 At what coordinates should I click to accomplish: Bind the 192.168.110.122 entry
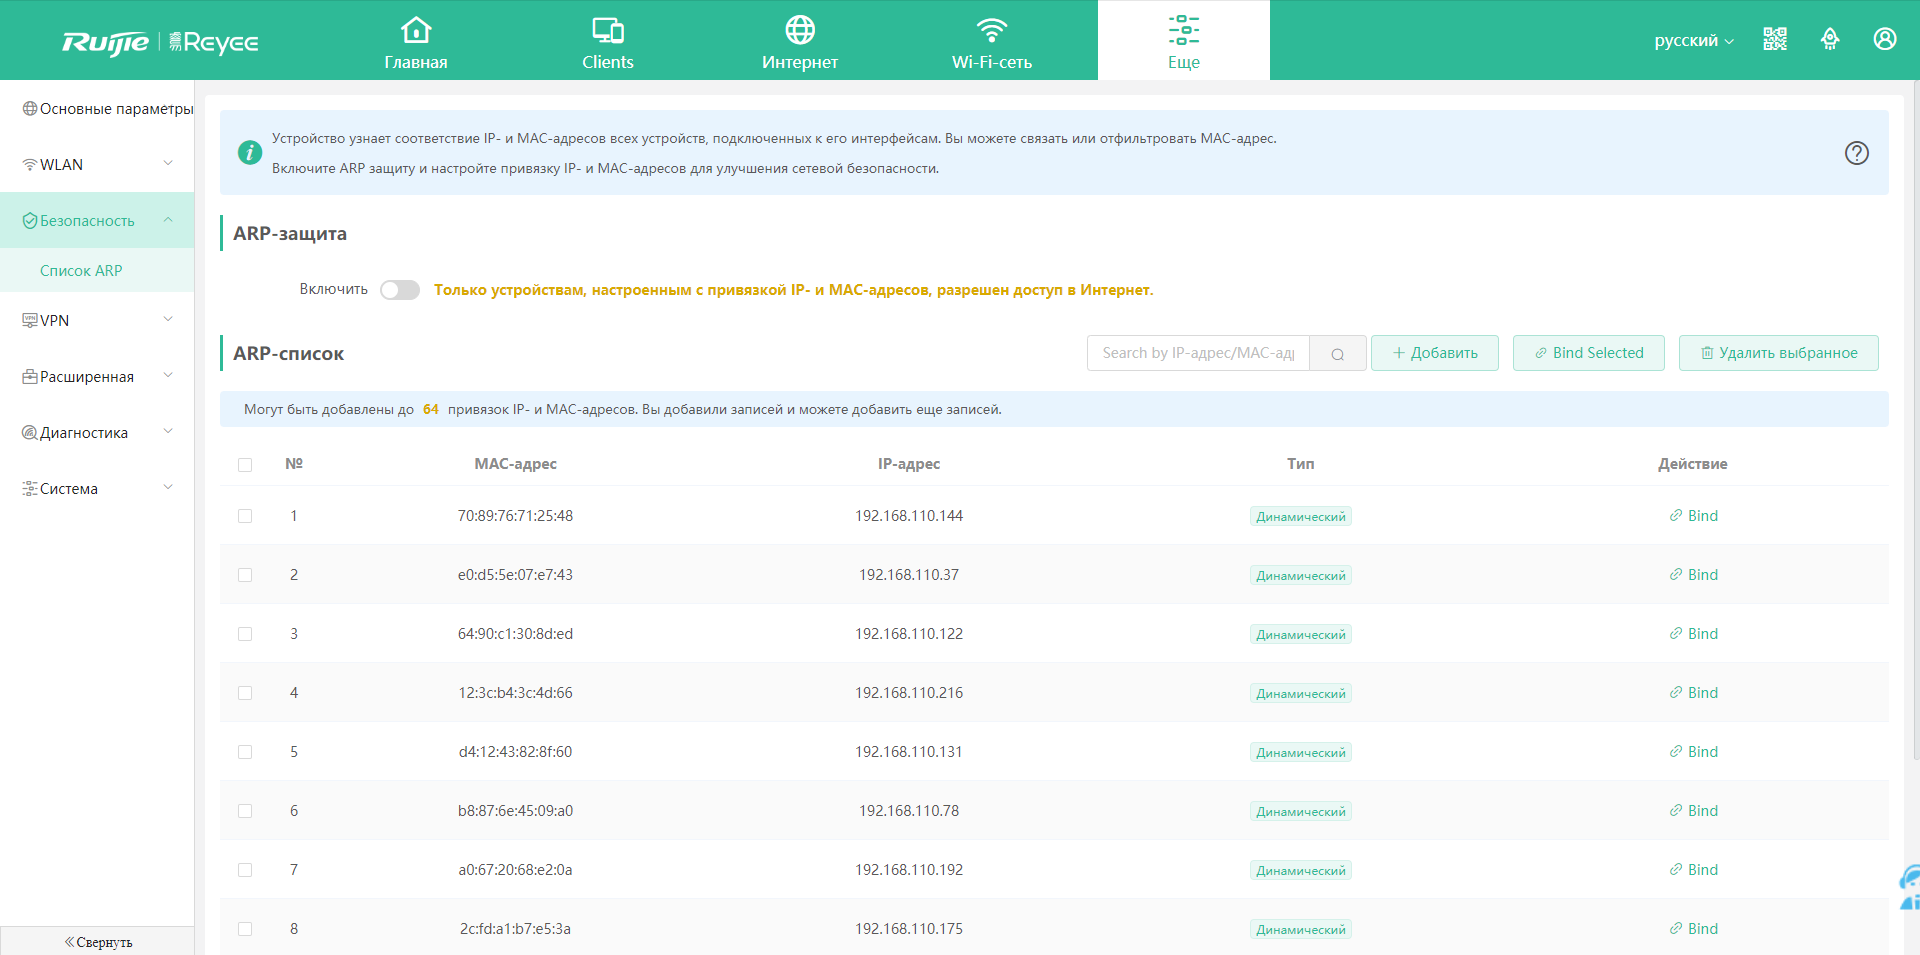coord(1693,634)
